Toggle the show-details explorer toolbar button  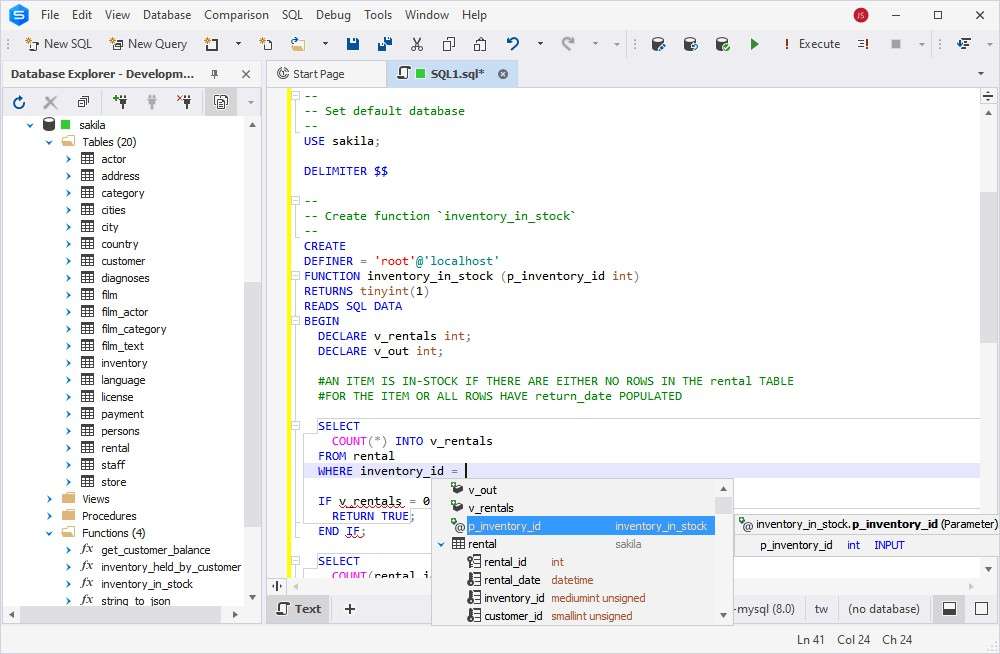click(x=220, y=102)
